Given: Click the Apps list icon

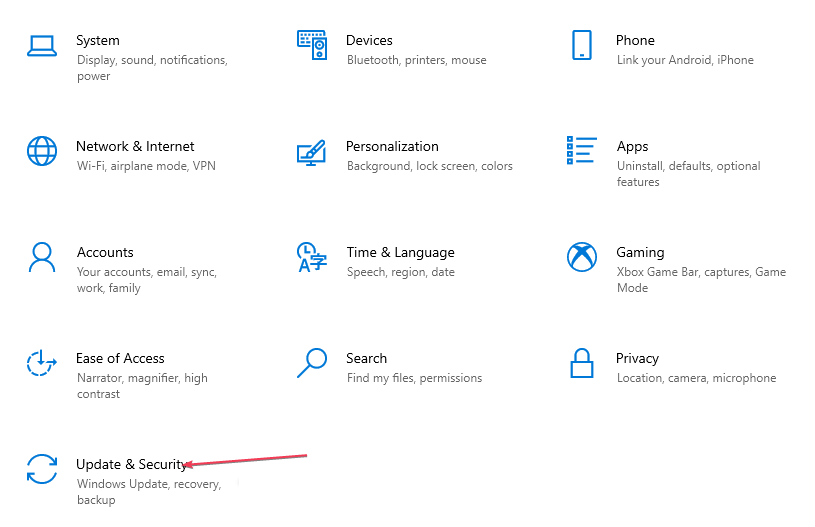Looking at the screenshot, I should [582, 150].
